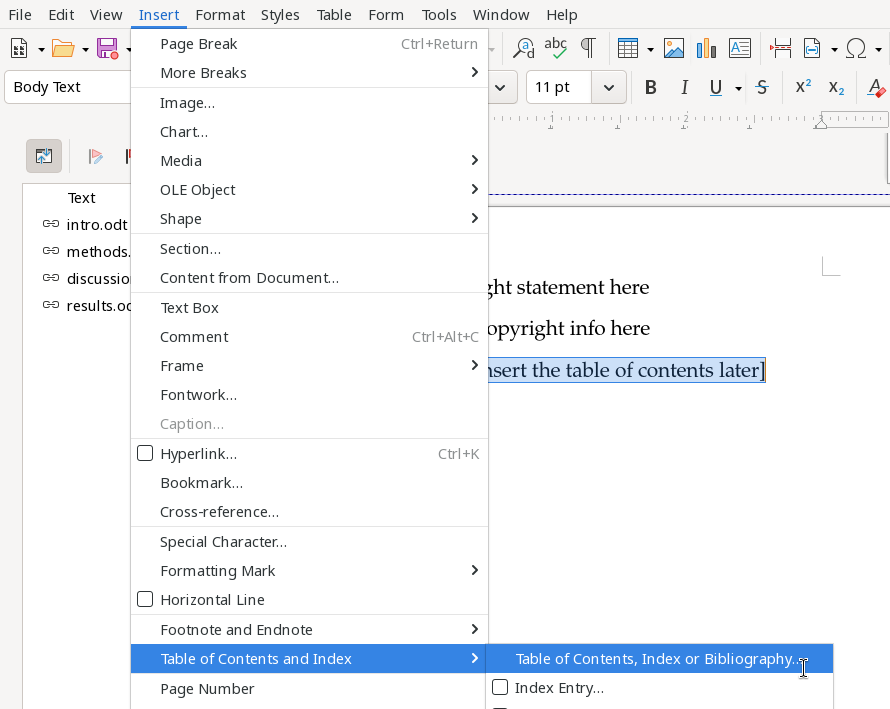The height and width of the screenshot is (709, 890).
Task: Open the Open-file dropdown arrow
Action: click(85, 50)
